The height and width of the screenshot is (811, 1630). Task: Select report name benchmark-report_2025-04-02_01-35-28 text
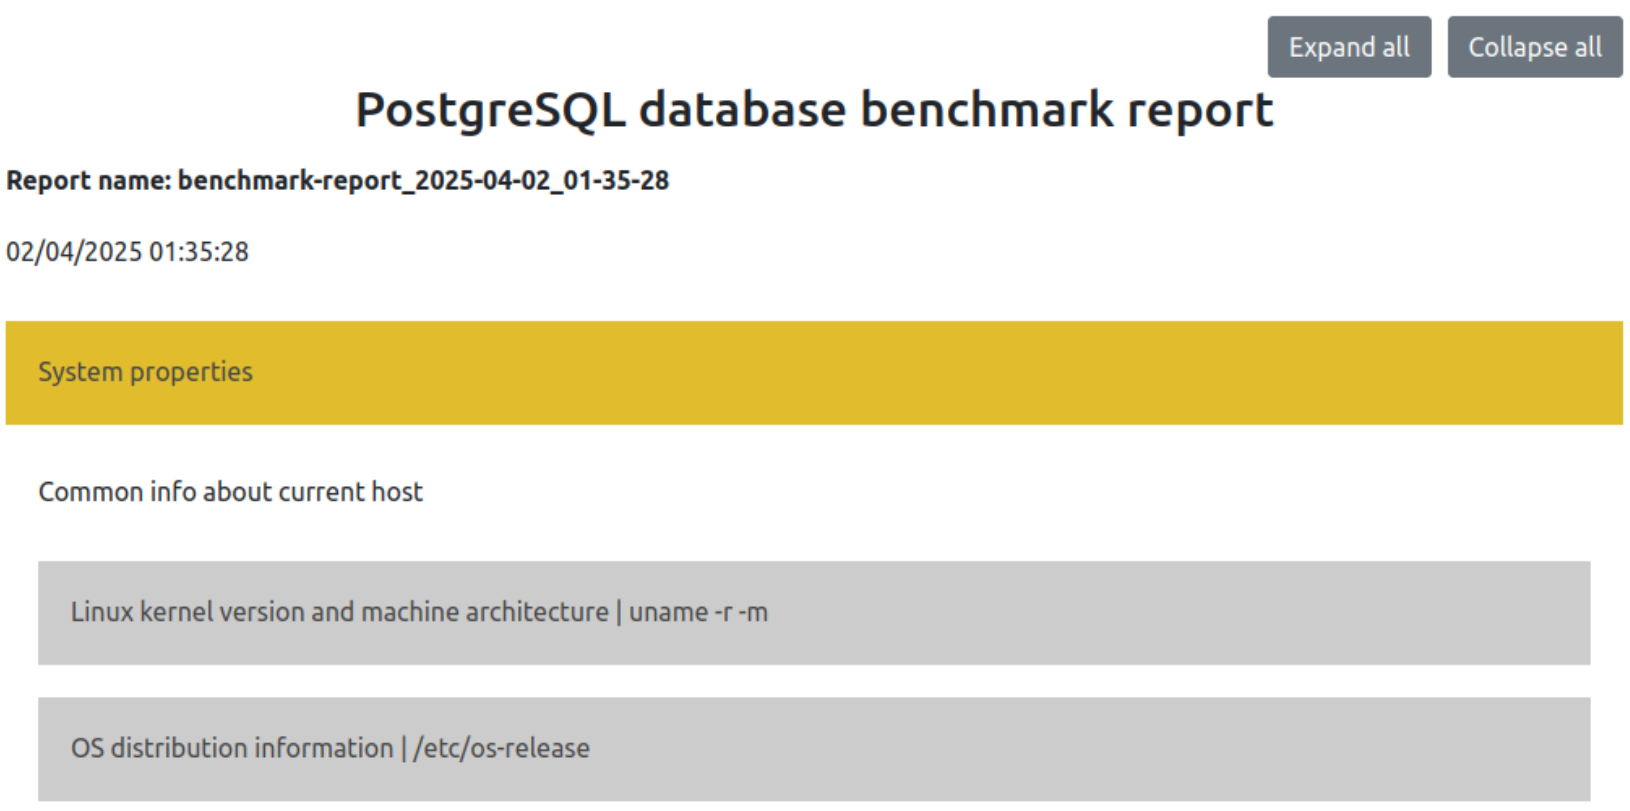(338, 181)
